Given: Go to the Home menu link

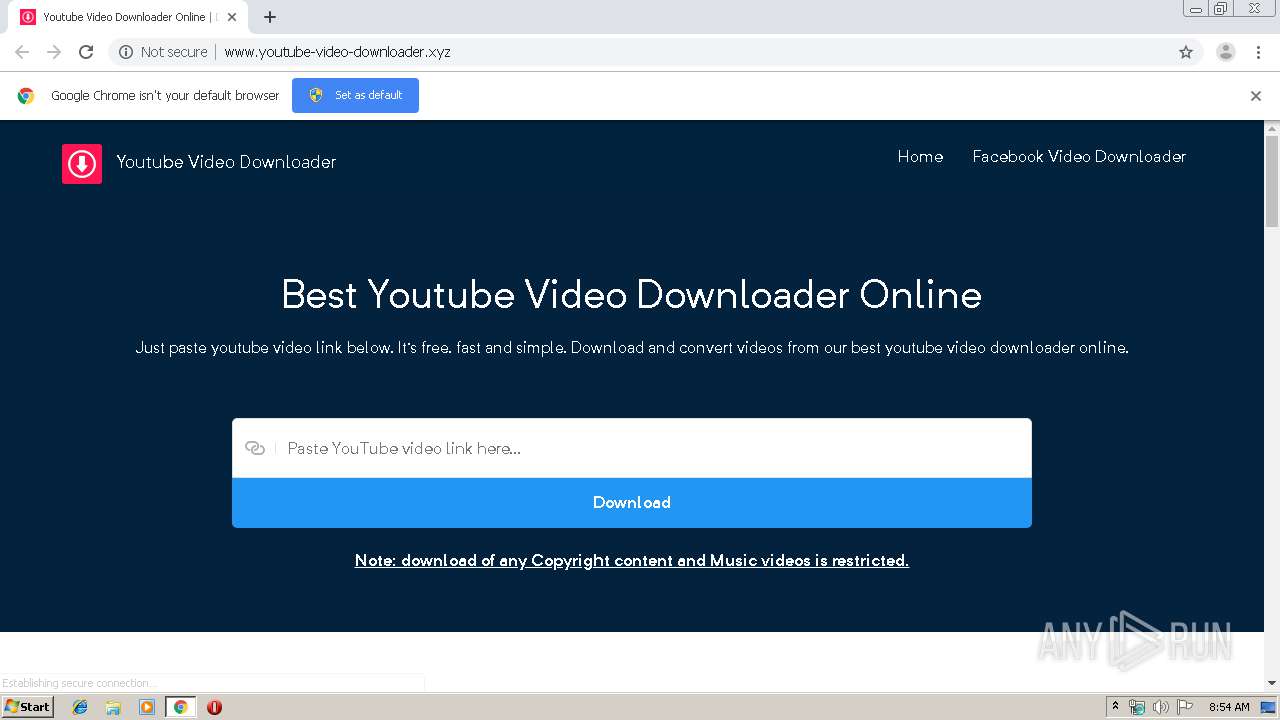Looking at the screenshot, I should pyautogui.click(x=920, y=156).
